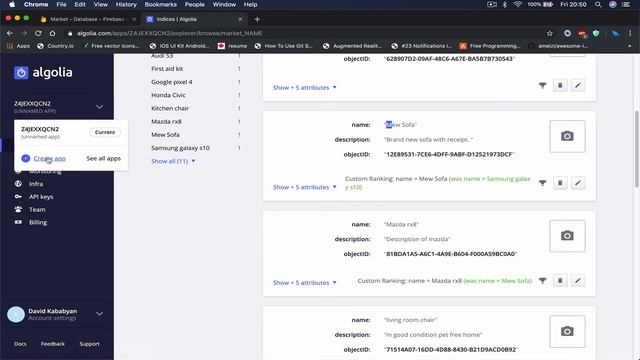
Task: Select the First aid kit facet
Action: pyautogui.click(x=167, y=69)
